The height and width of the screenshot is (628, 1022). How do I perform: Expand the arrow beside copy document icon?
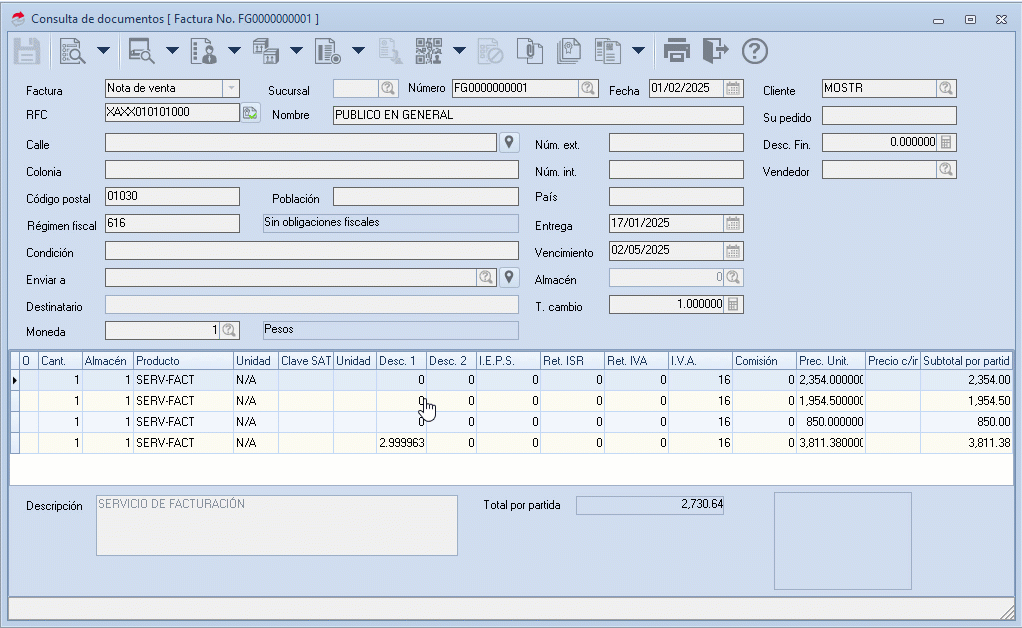639,51
